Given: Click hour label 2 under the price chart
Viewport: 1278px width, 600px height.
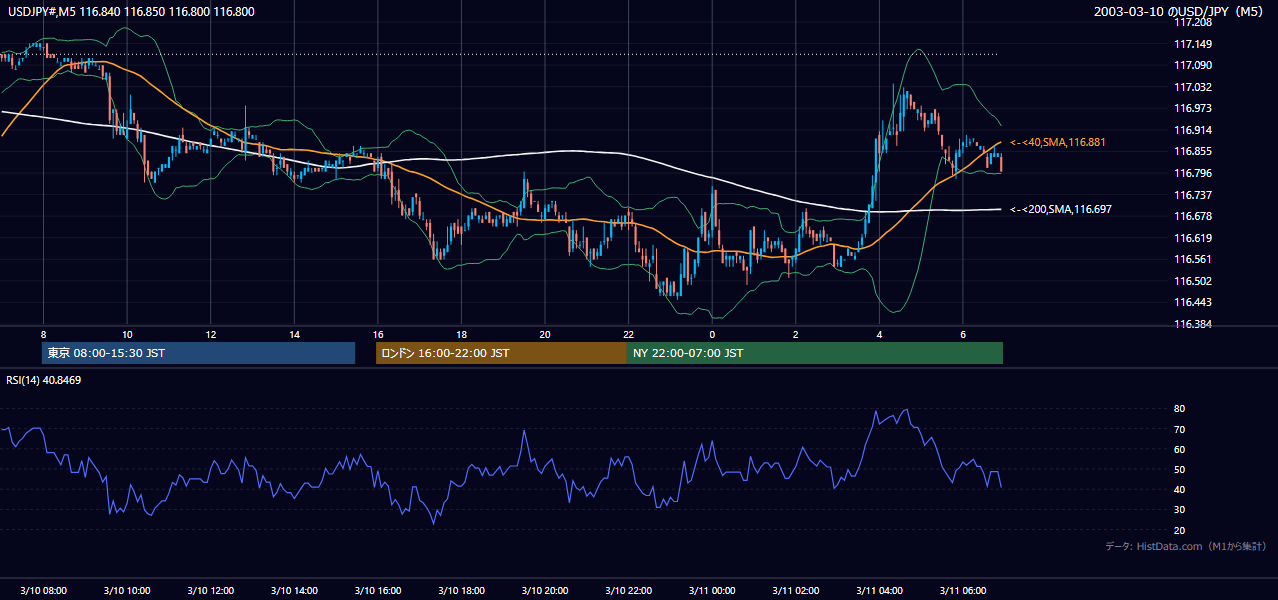Looking at the screenshot, I should point(795,334).
